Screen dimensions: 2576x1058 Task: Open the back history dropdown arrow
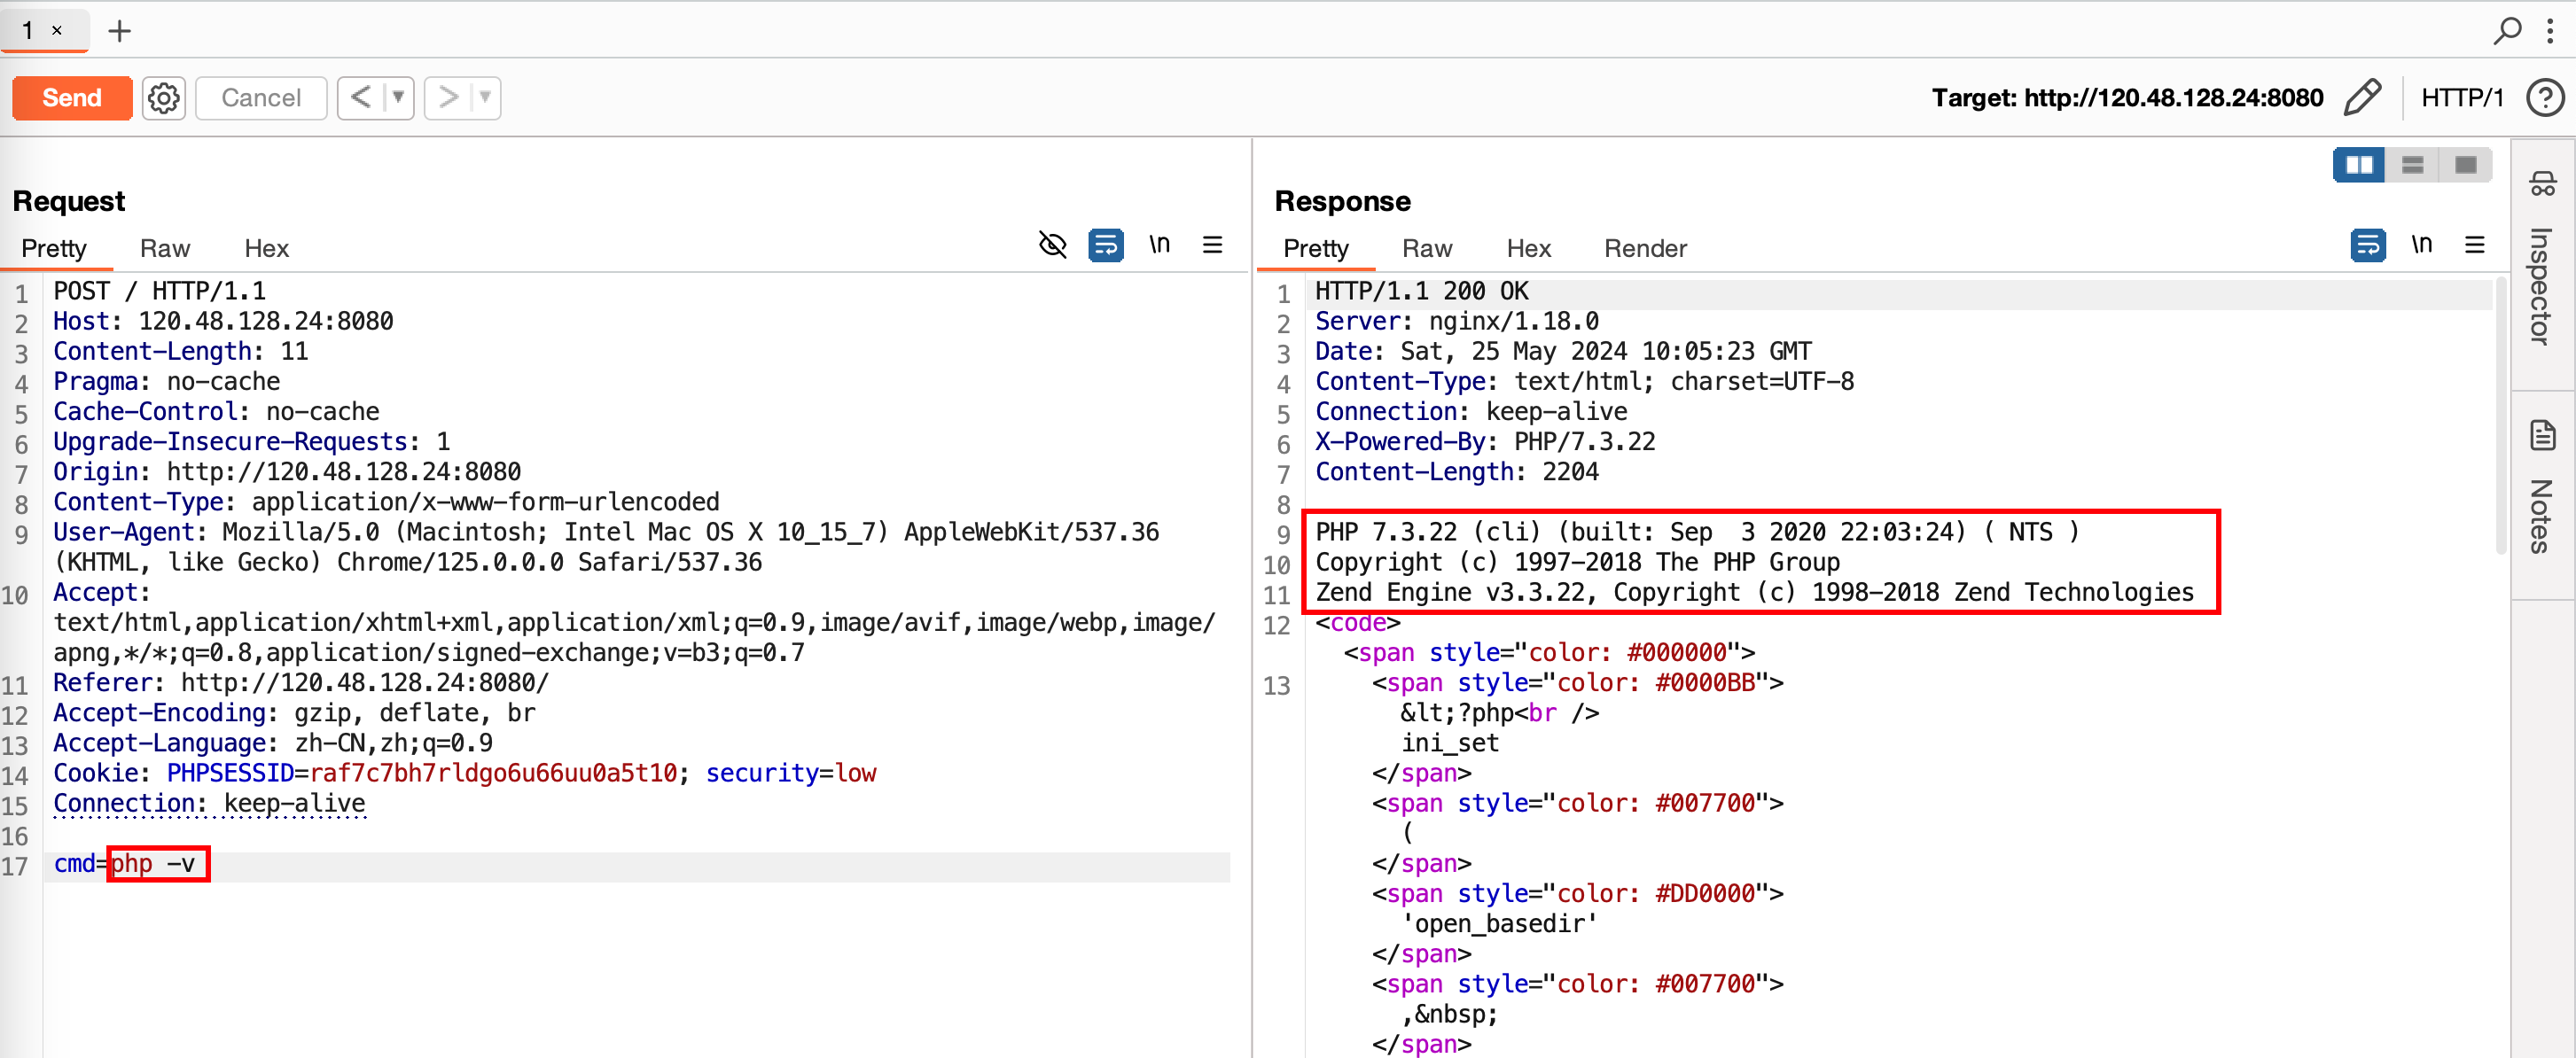click(399, 98)
